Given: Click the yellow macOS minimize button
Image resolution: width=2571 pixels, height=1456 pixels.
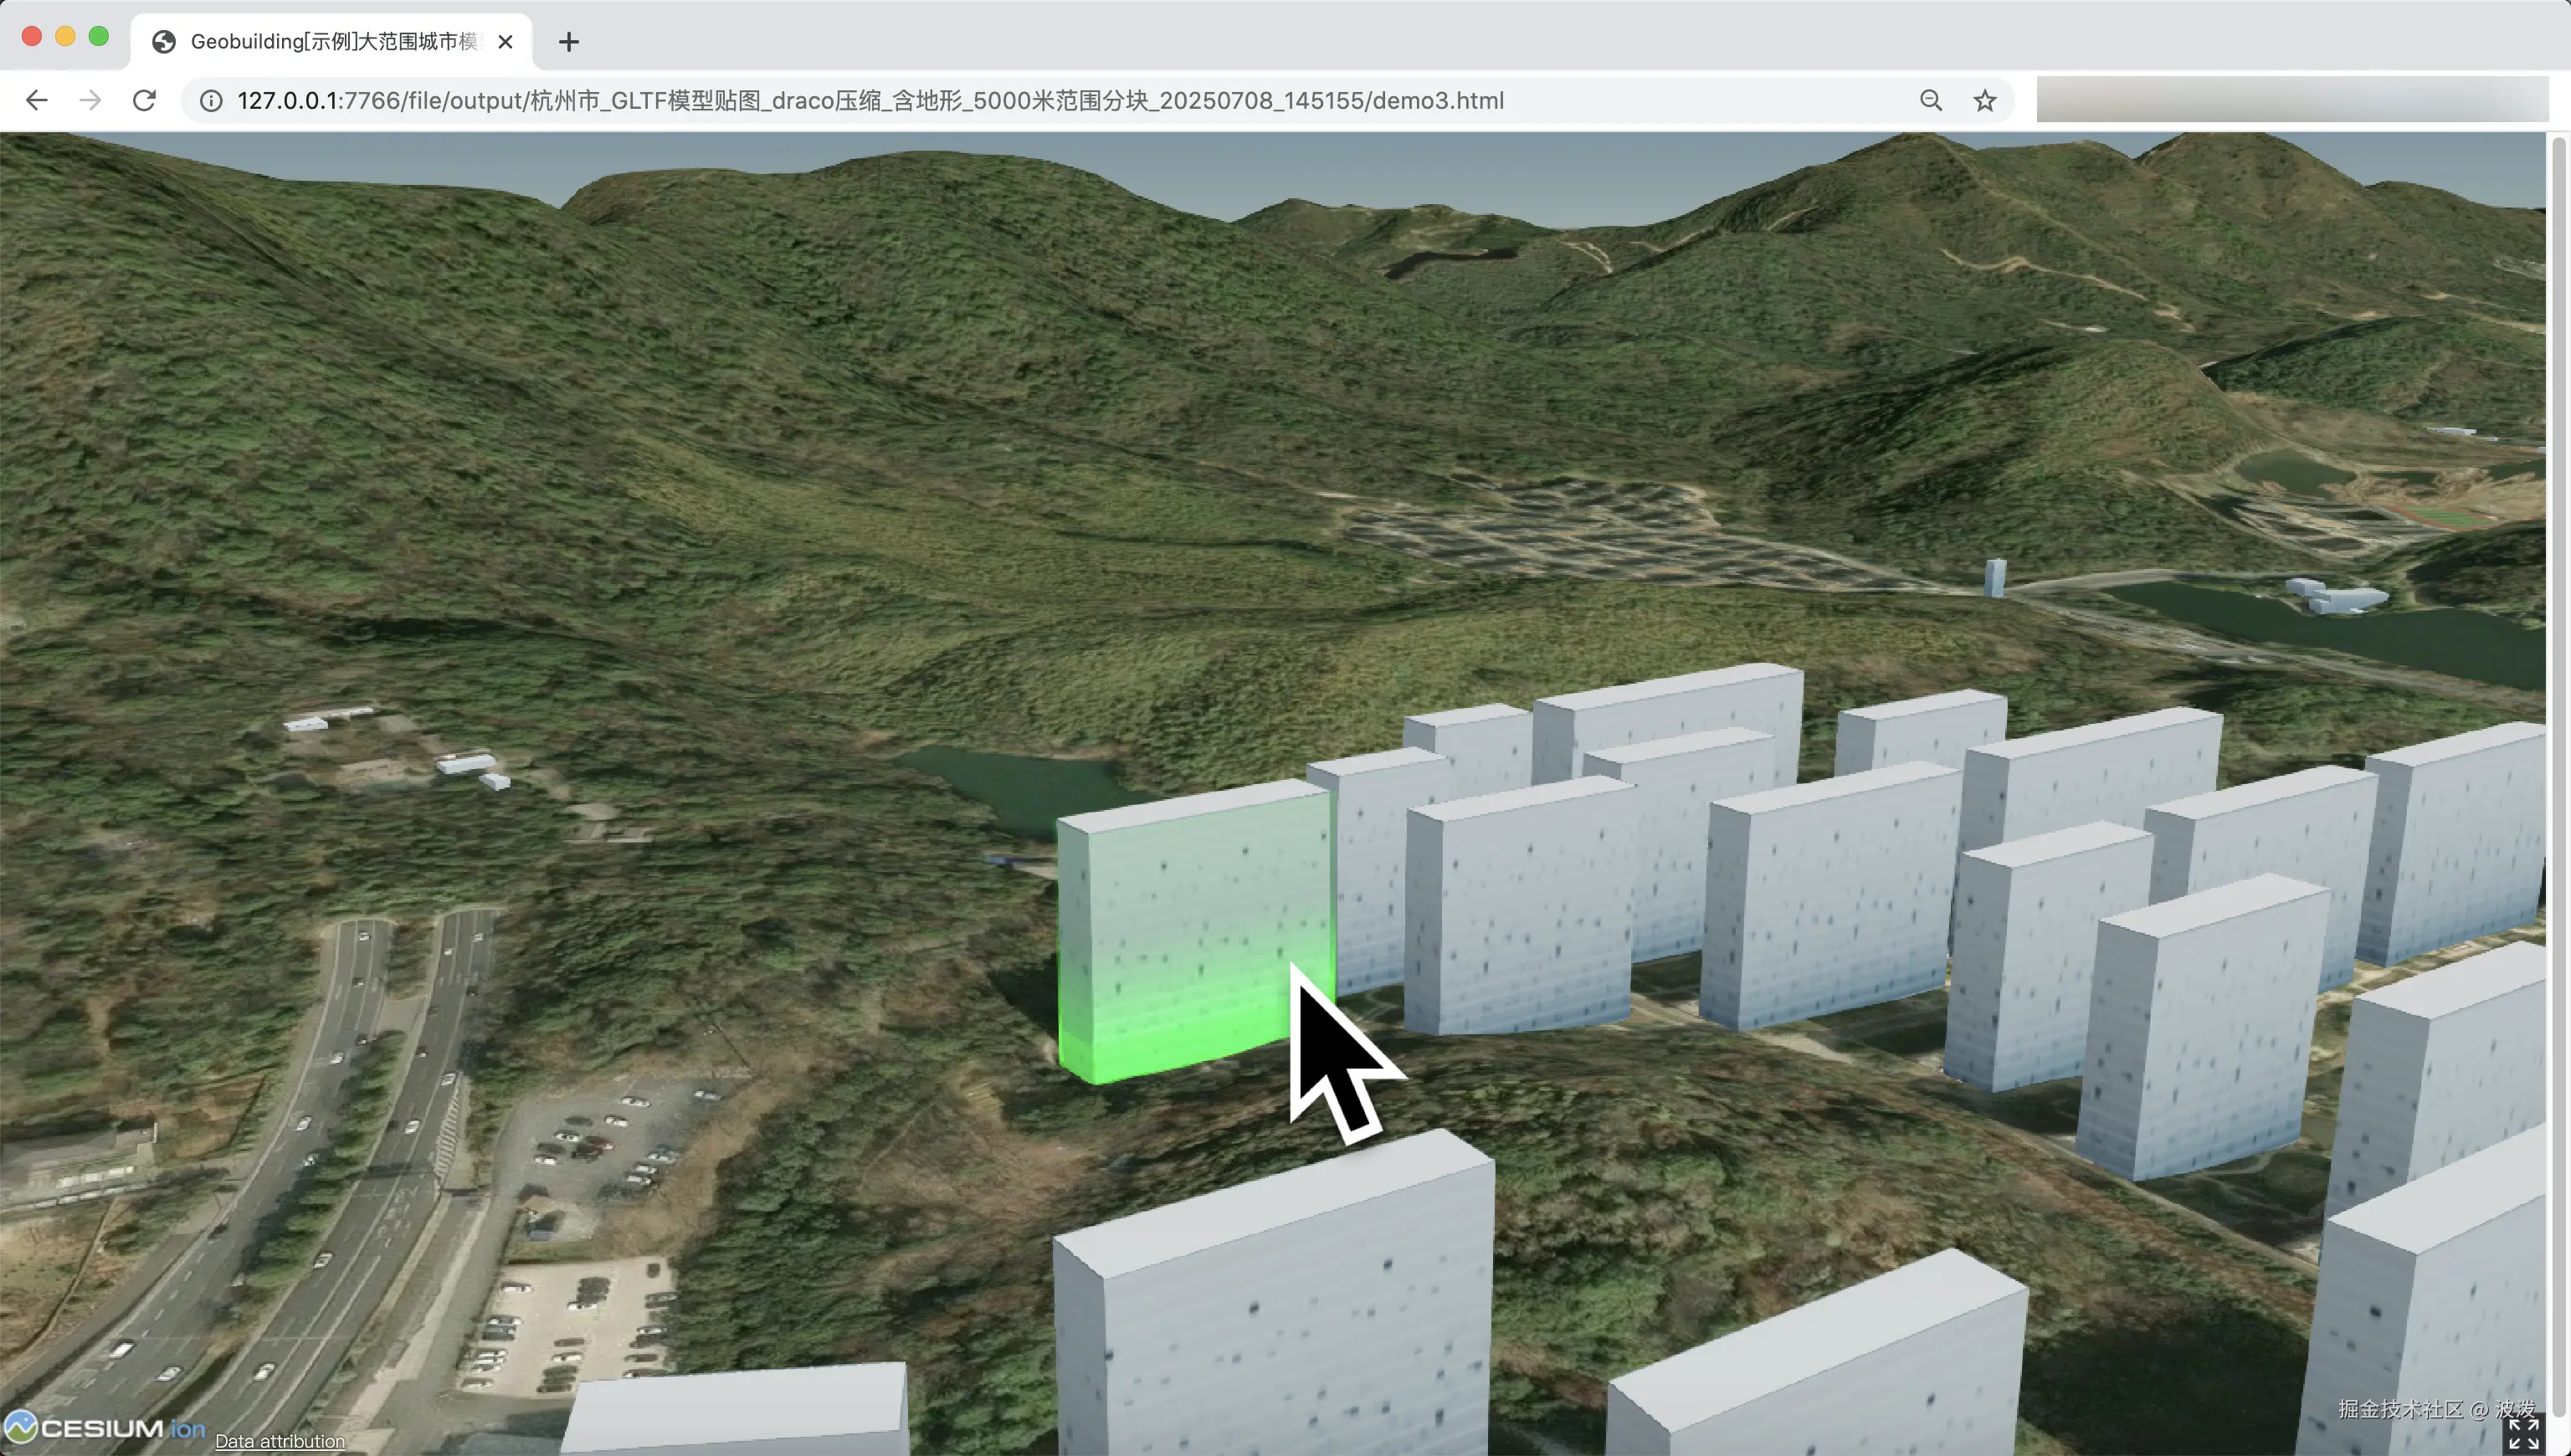Looking at the screenshot, I should point(65,37).
